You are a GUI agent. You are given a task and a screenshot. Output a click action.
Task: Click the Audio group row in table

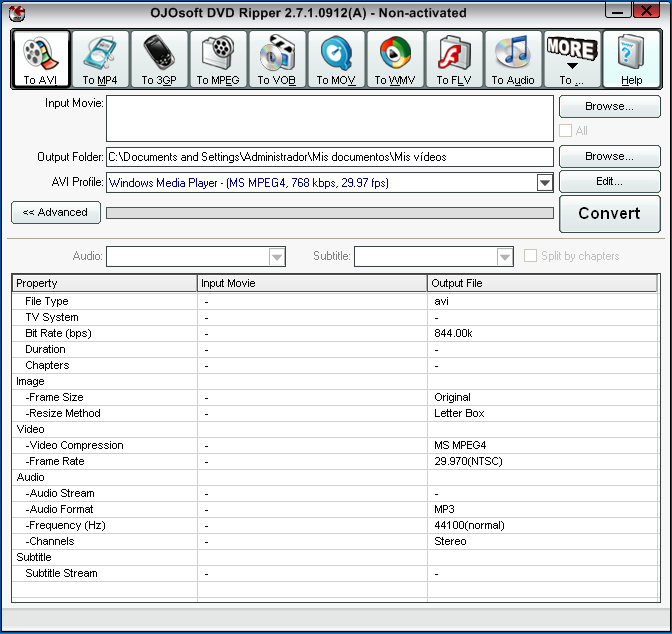point(335,478)
